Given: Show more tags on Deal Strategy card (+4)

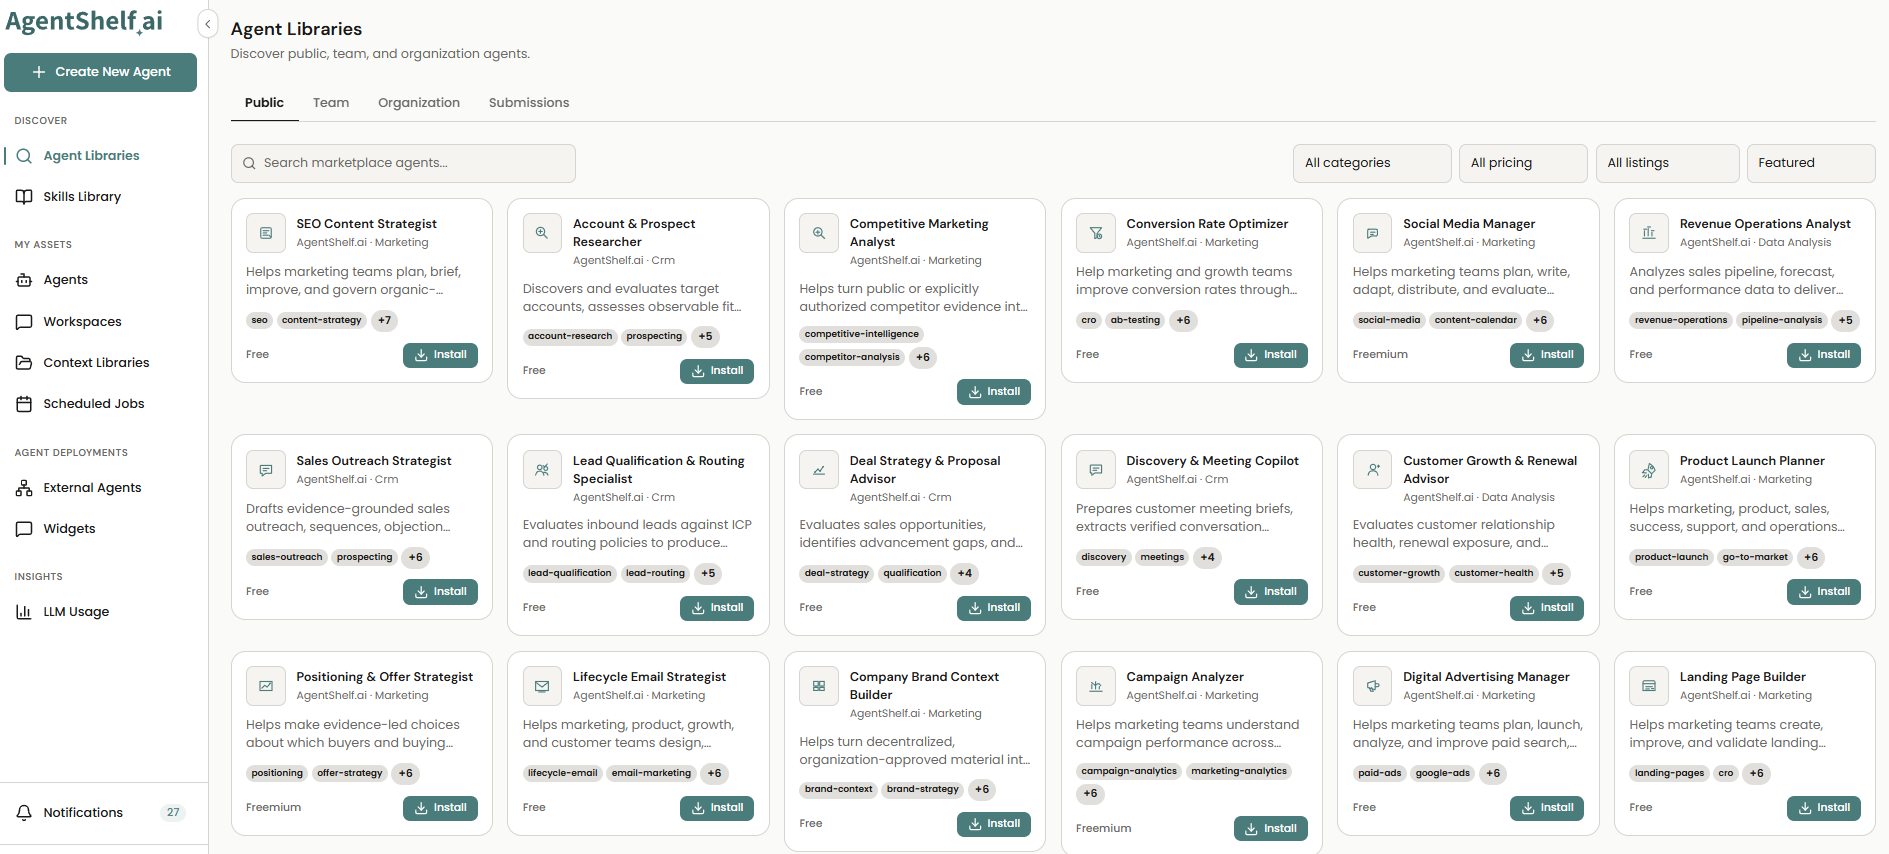Looking at the screenshot, I should click(x=964, y=573).
